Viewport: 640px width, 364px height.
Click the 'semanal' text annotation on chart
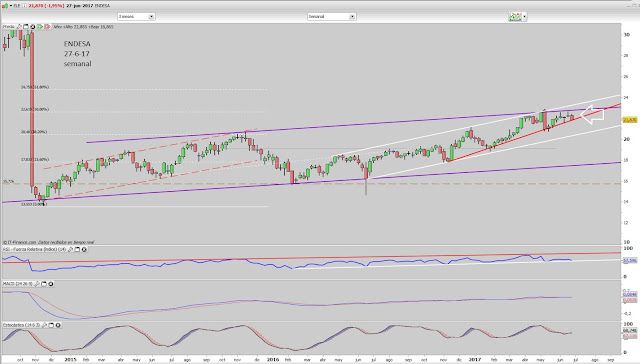(78, 64)
